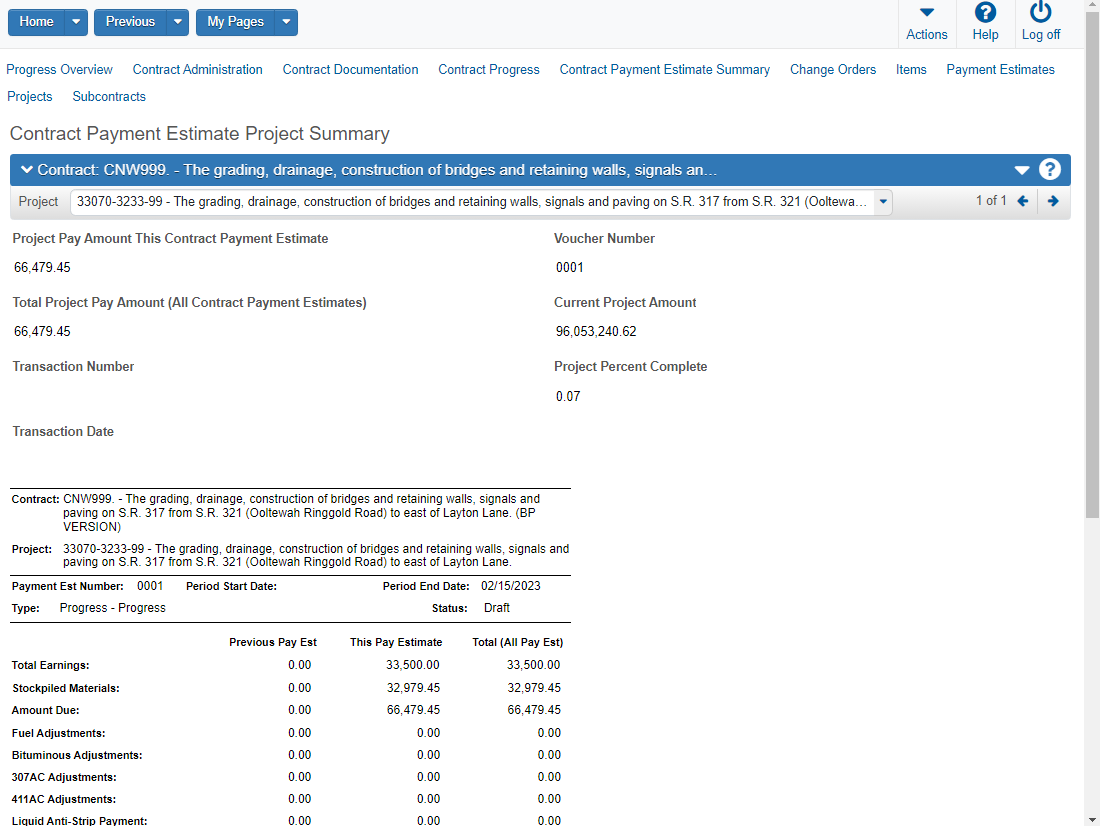Viewport: 1100px width, 826px height.
Task: Click the Previous button
Action: (130, 22)
